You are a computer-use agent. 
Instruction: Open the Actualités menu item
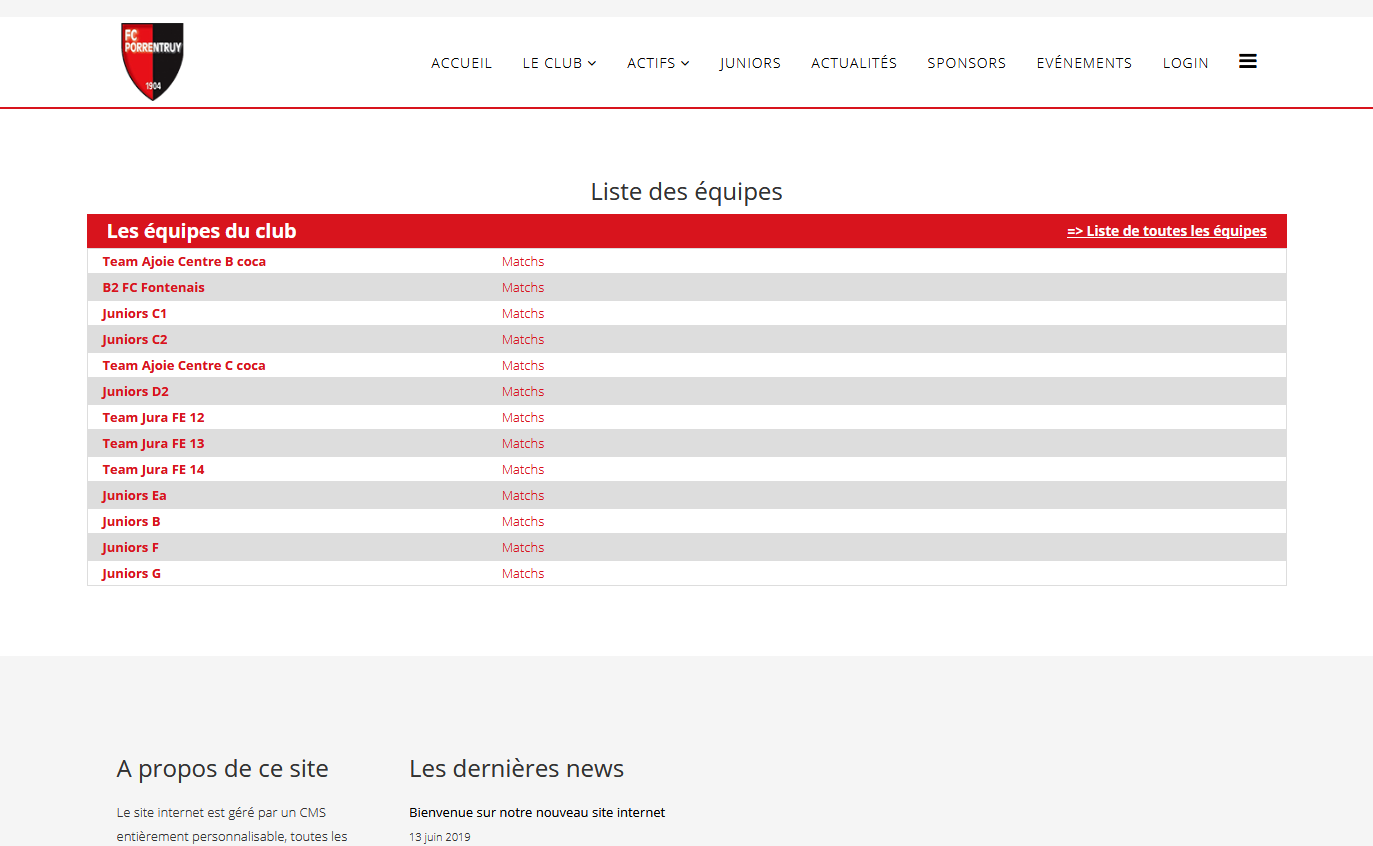[x=854, y=63]
